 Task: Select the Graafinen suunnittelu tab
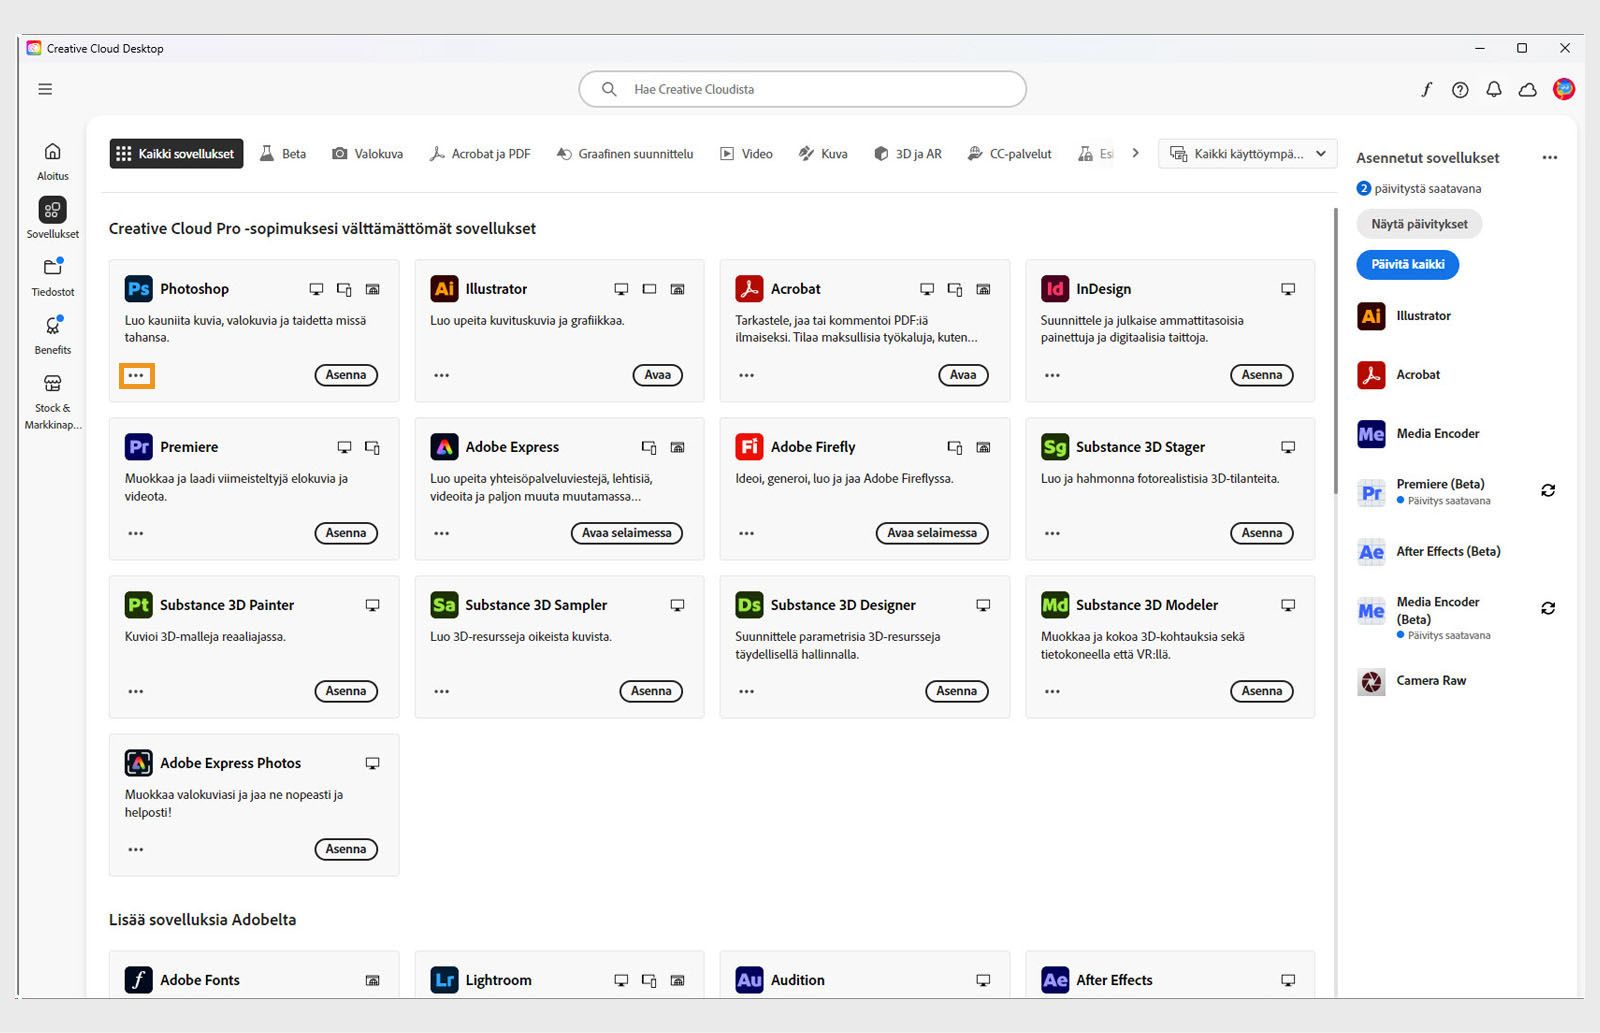[625, 154]
